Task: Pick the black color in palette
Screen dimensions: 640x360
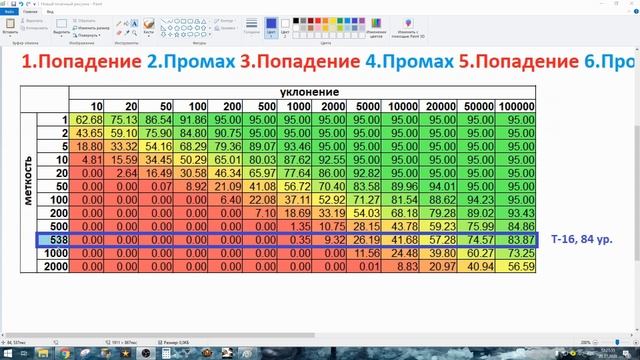Action: click(x=296, y=21)
